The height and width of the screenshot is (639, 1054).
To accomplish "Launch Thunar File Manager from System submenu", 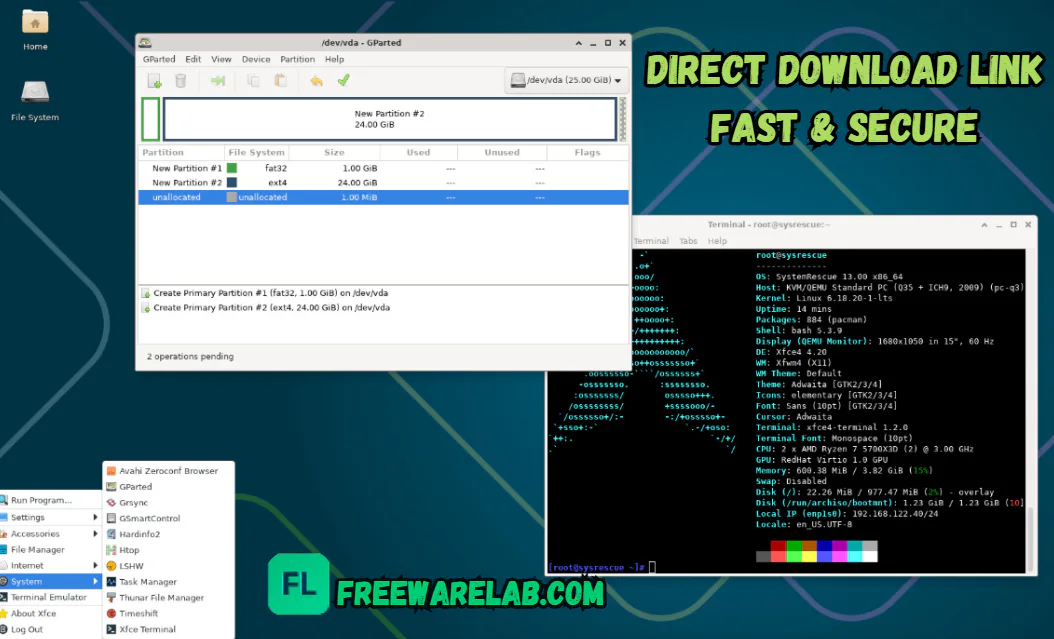I will coord(168,598).
